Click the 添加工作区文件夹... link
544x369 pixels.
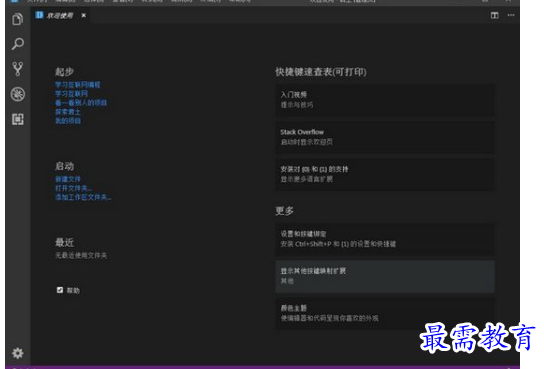coord(83,197)
